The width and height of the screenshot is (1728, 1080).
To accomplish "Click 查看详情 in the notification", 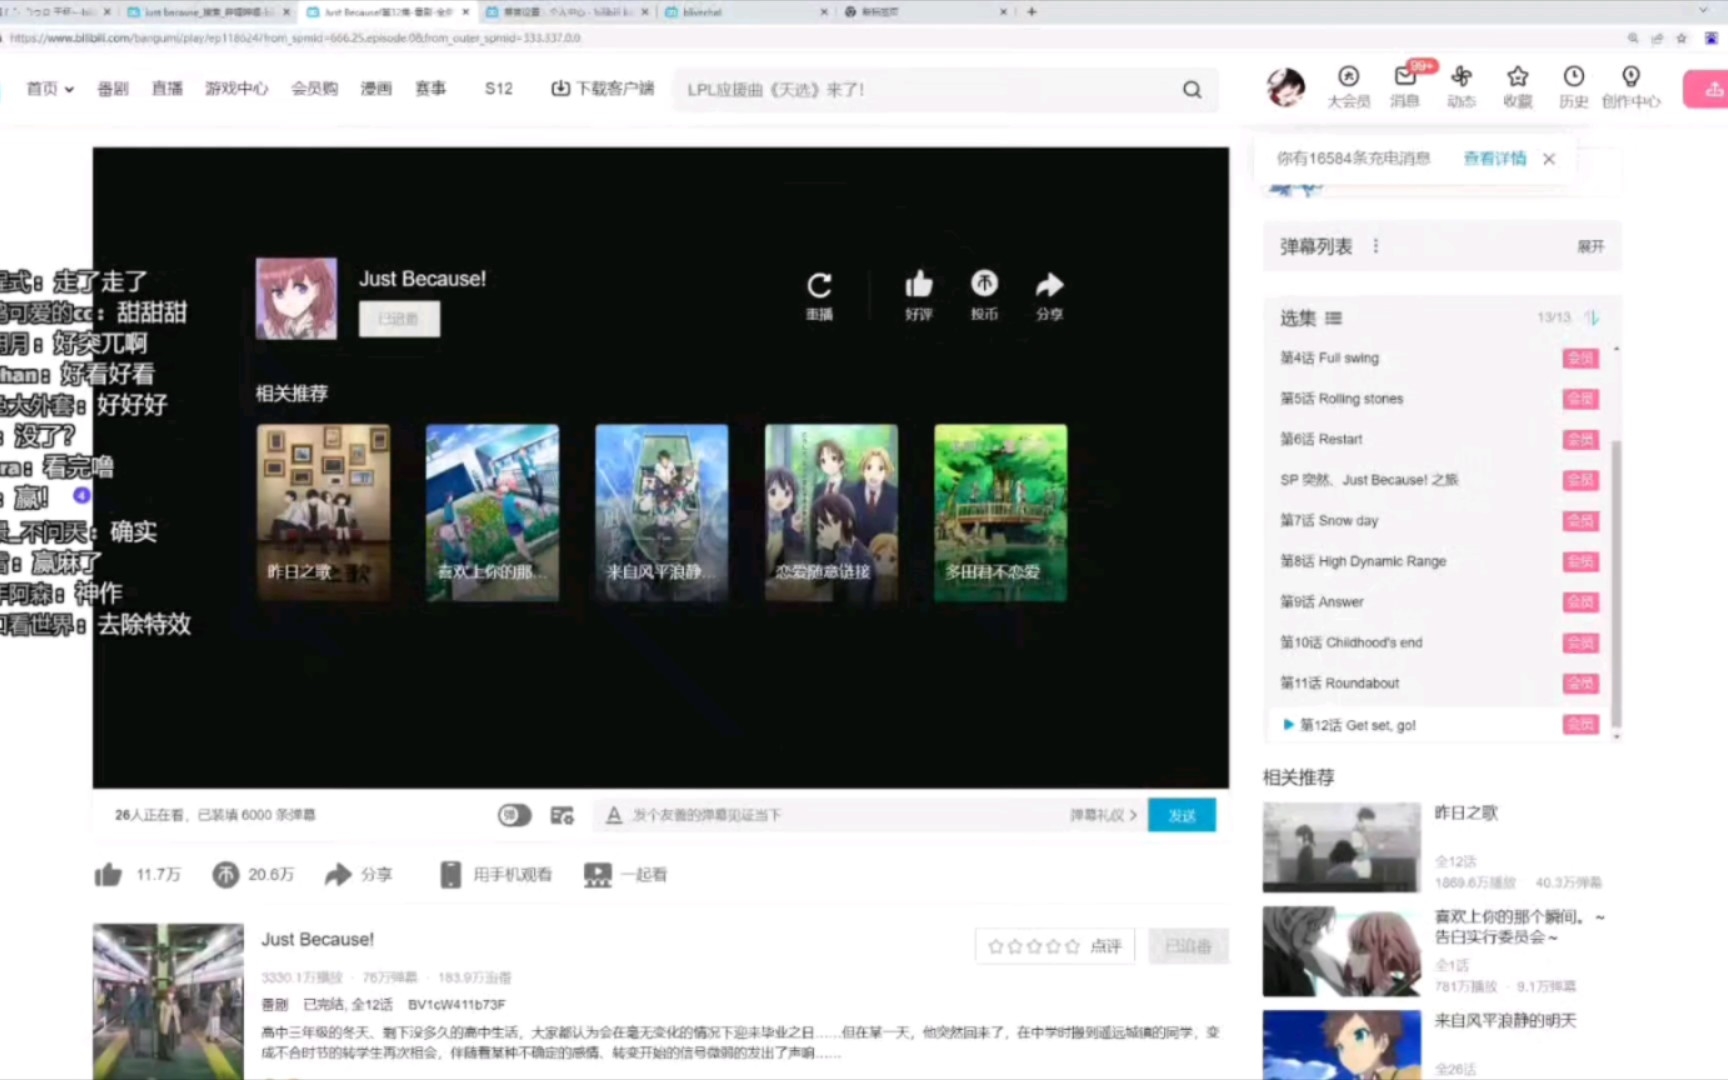I will (x=1495, y=158).
